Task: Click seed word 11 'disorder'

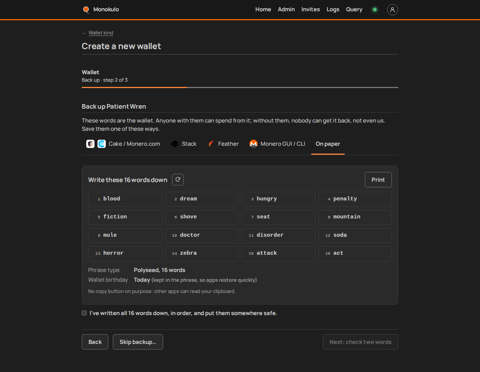Action: pyautogui.click(x=278, y=235)
